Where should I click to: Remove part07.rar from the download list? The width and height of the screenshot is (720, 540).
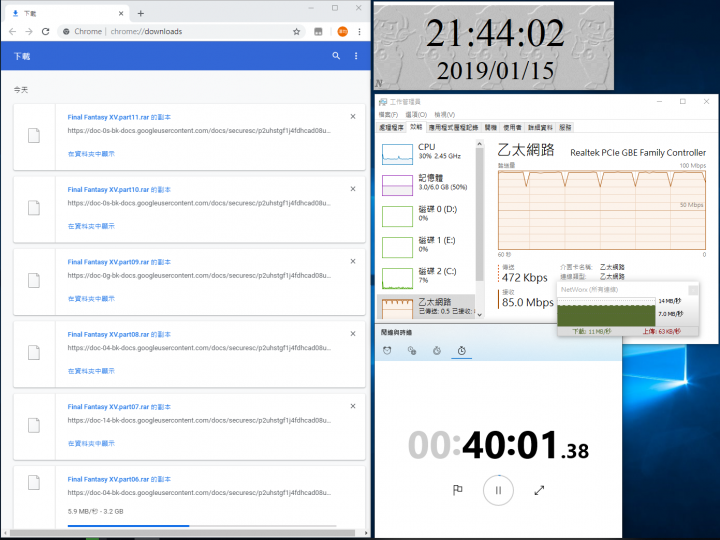[353, 406]
